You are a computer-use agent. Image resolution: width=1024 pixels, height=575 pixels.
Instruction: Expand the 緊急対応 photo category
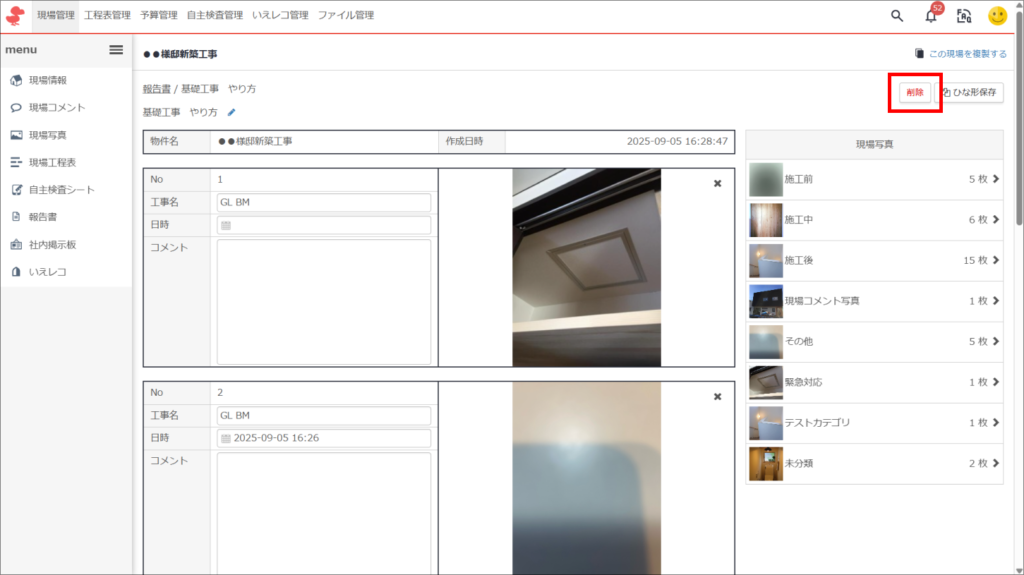pyautogui.click(x=995, y=382)
